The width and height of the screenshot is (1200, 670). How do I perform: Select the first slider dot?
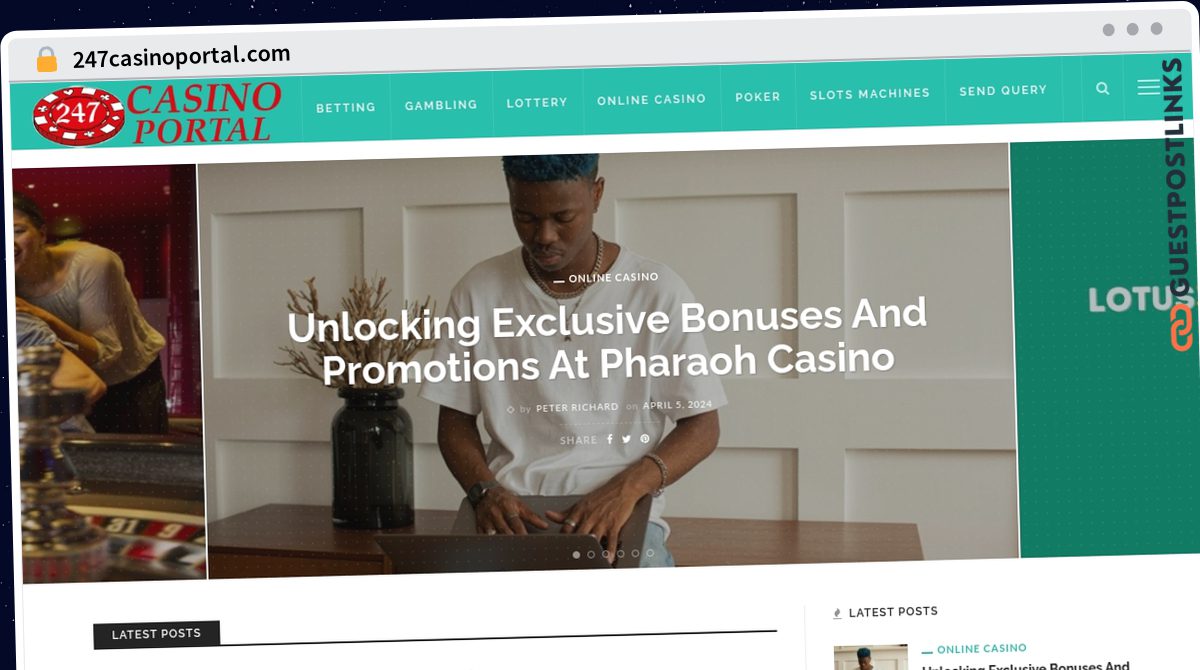576,554
